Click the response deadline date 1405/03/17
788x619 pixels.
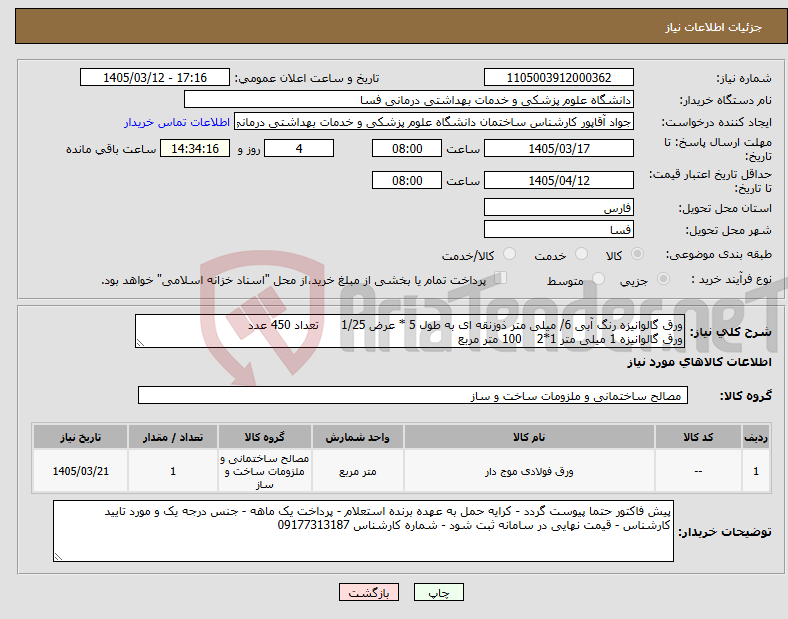pos(558,148)
